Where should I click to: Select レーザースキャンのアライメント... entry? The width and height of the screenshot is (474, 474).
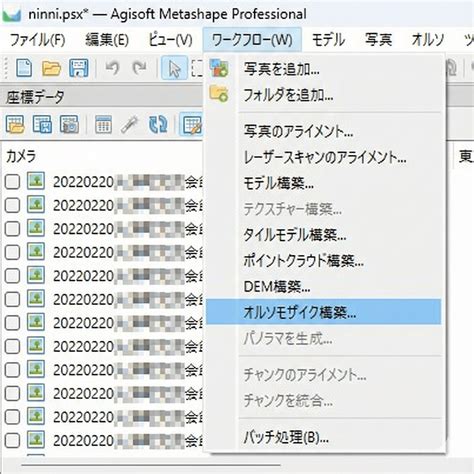pos(323,157)
